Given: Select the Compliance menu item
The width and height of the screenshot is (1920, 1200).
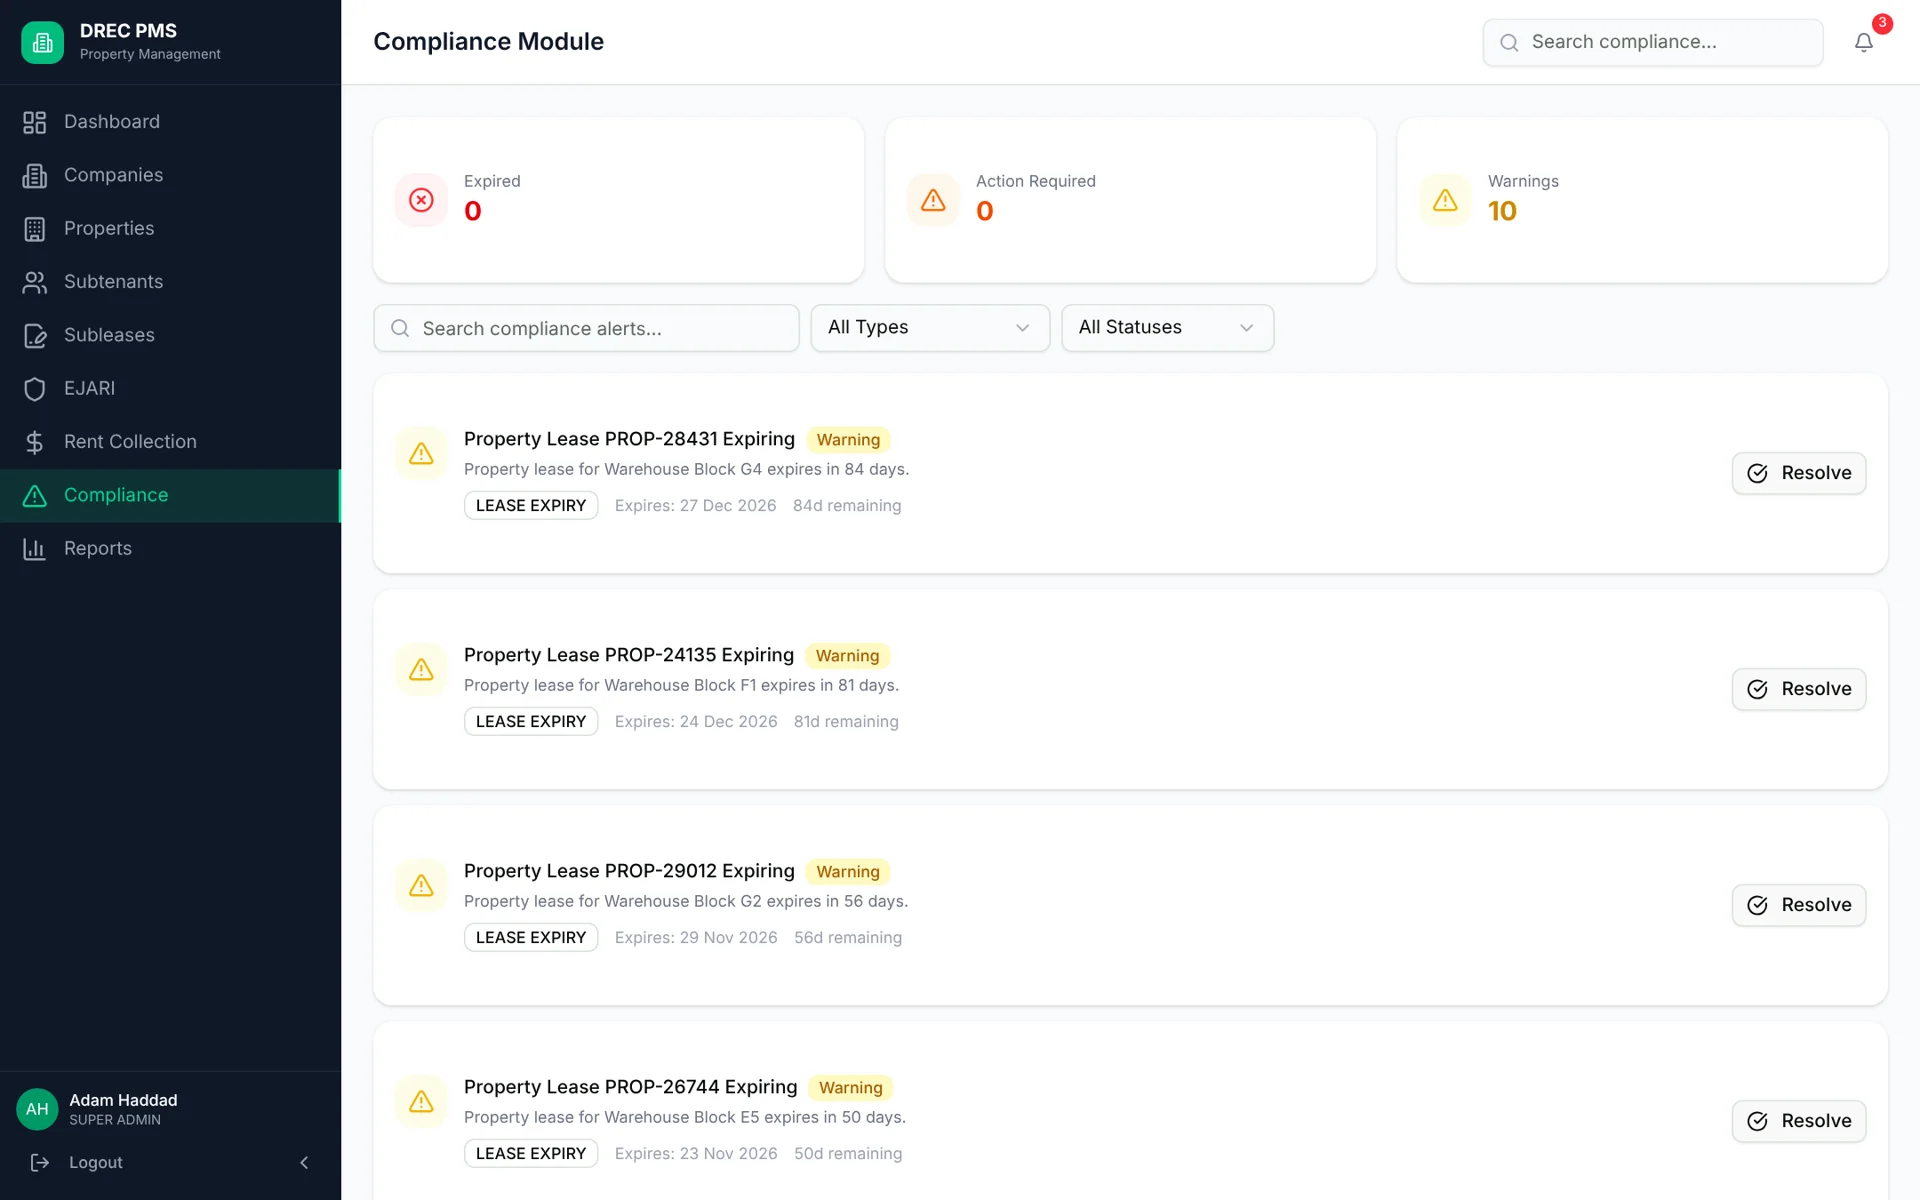Looking at the screenshot, I should (170, 495).
